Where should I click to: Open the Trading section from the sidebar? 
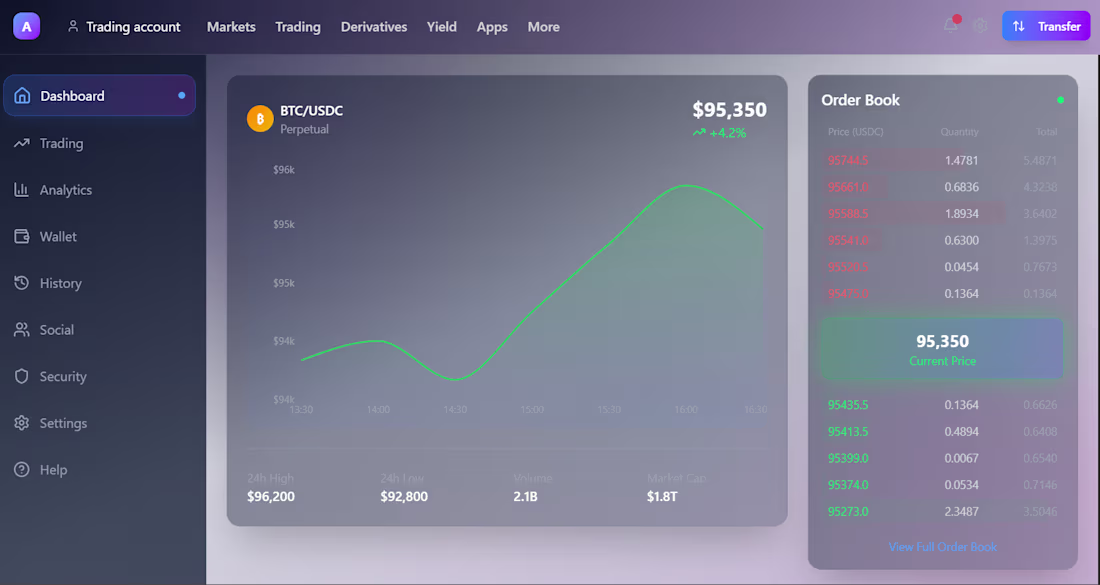pos(22,143)
